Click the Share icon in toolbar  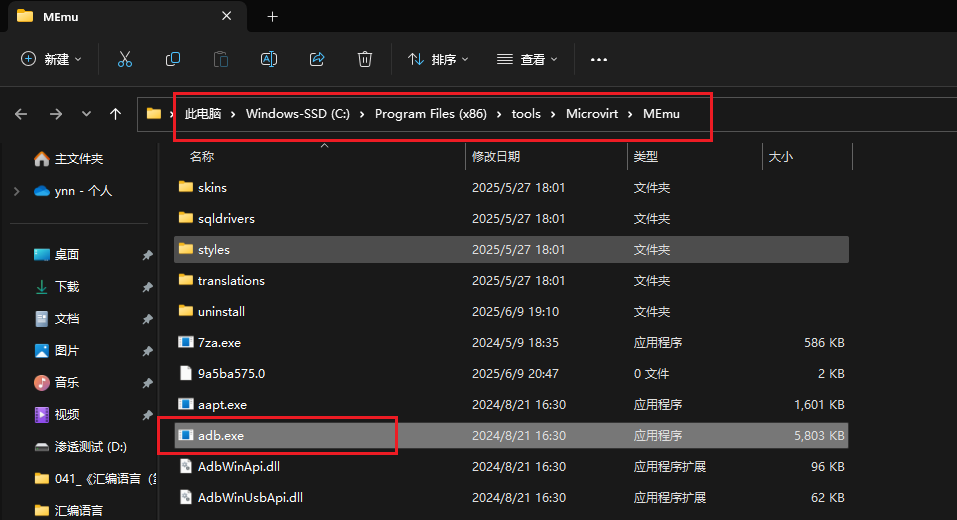click(317, 59)
